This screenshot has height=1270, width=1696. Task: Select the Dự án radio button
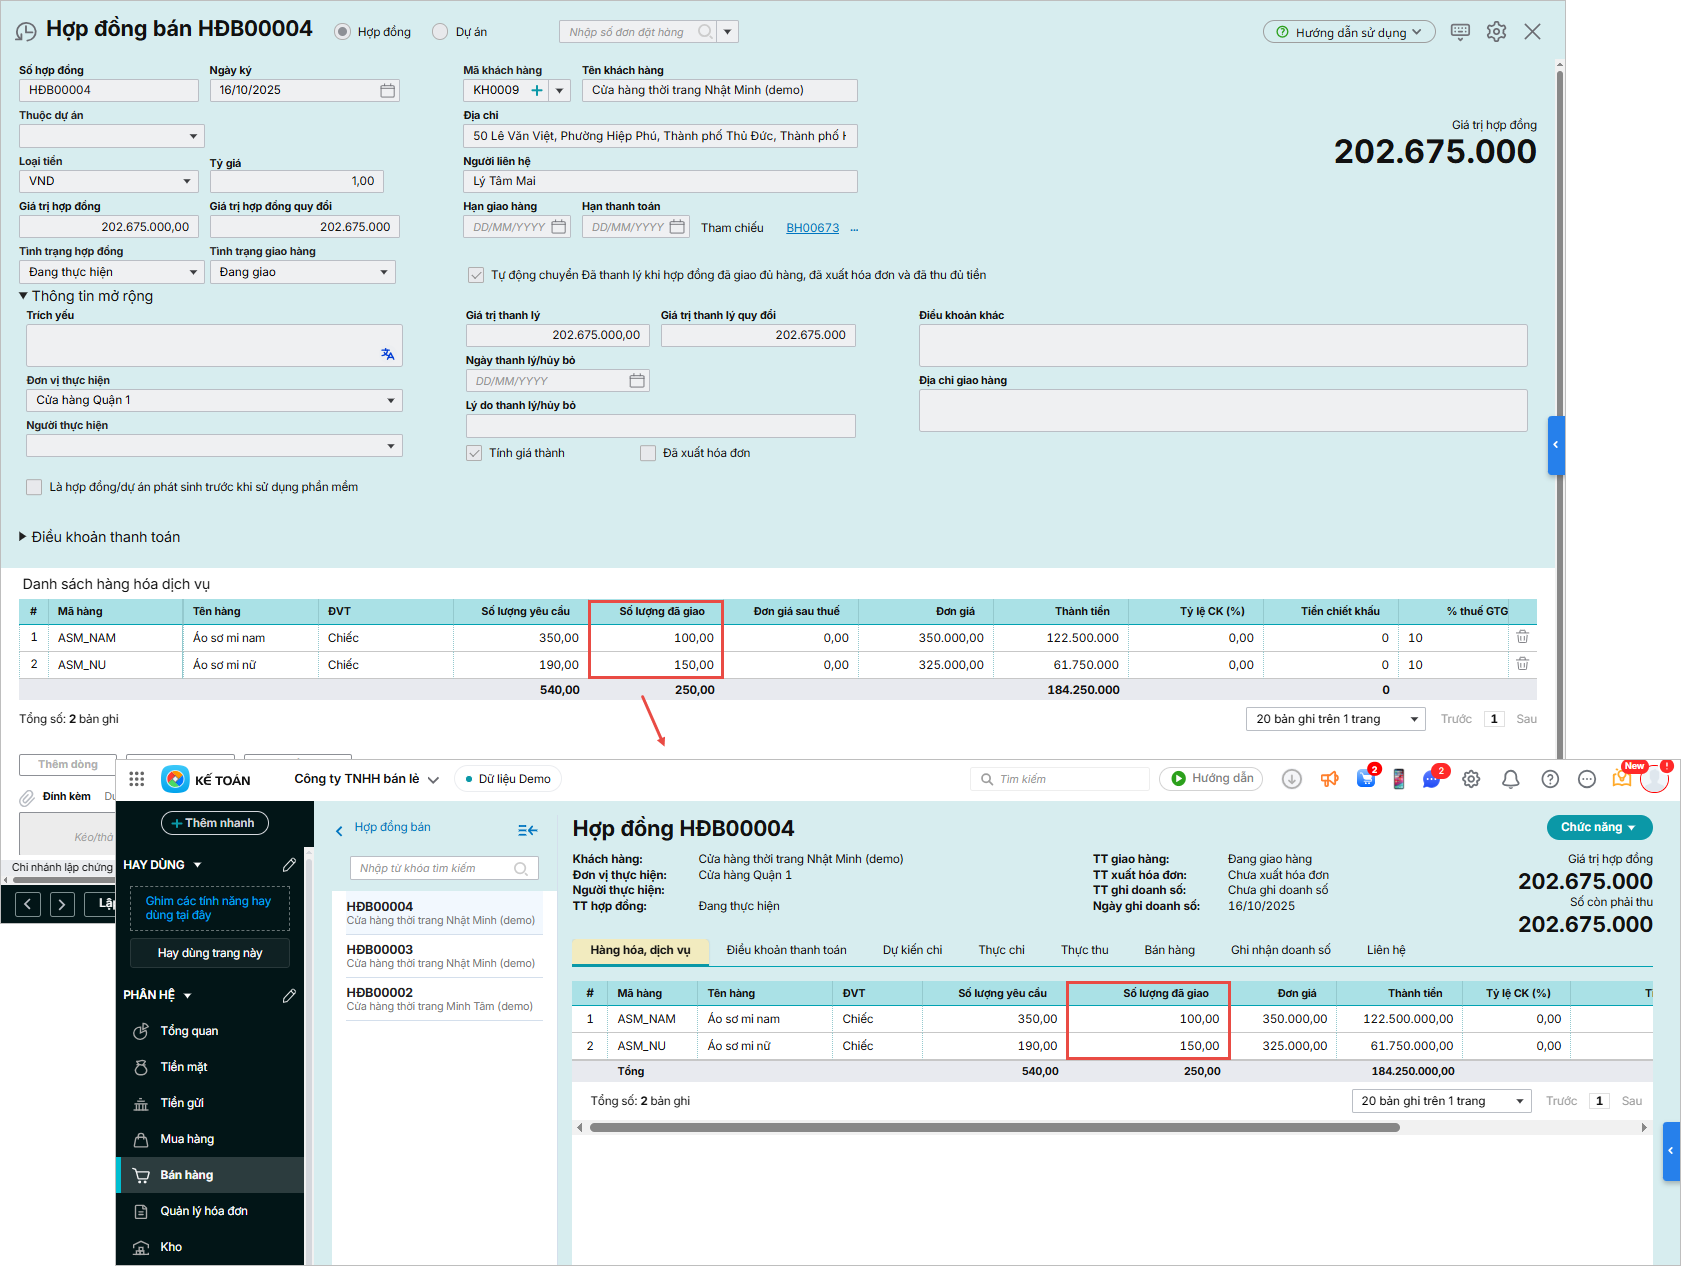440,32
